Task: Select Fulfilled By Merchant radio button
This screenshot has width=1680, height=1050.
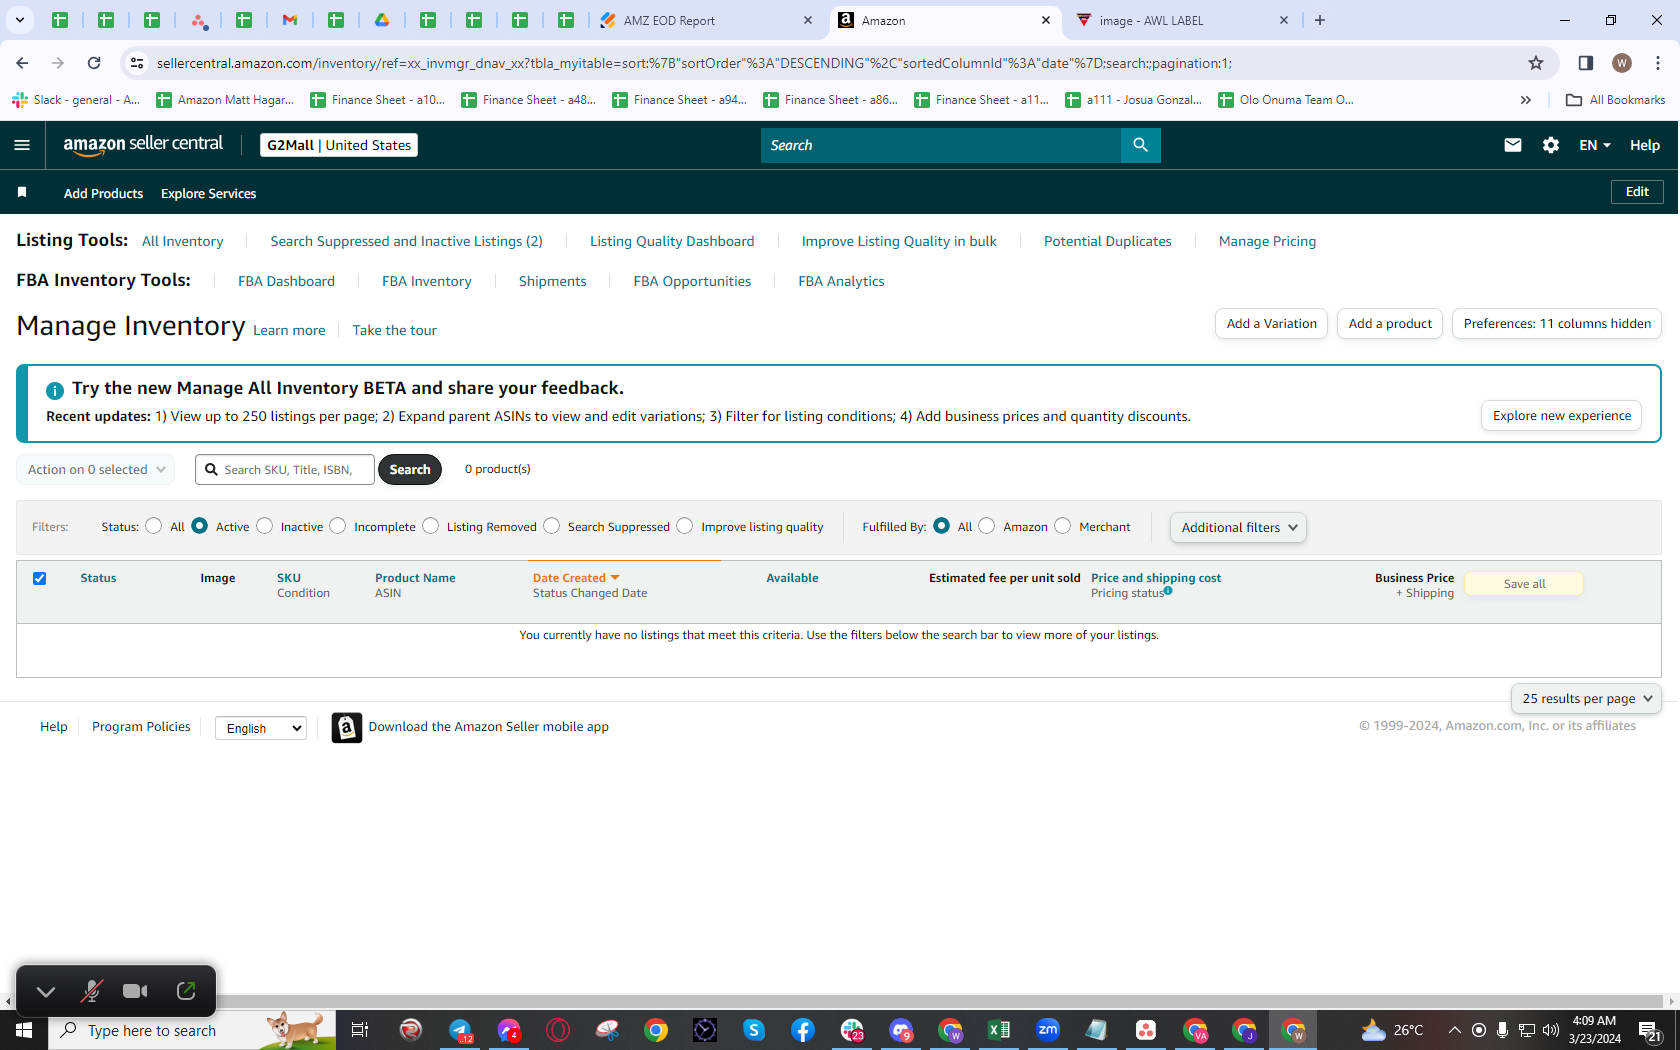Action: [x=1063, y=526]
